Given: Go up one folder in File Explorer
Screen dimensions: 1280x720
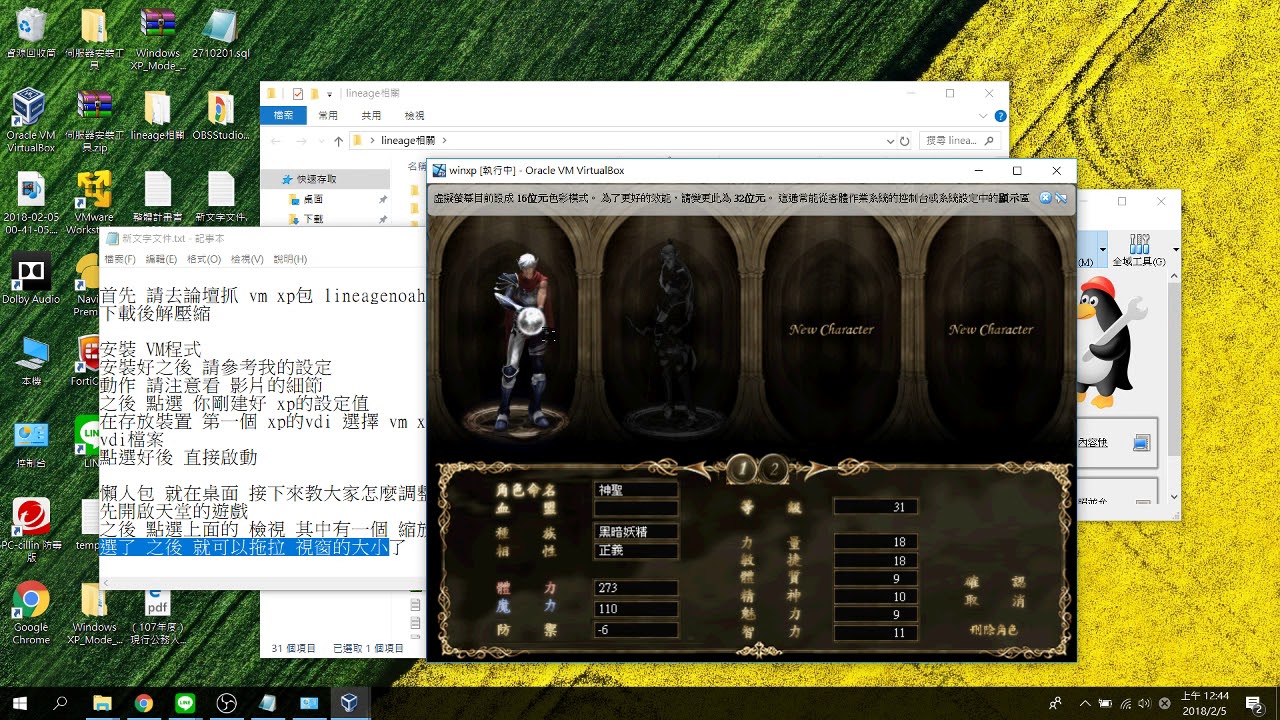Looking at the screenshot, I should [x=339, y=141].
